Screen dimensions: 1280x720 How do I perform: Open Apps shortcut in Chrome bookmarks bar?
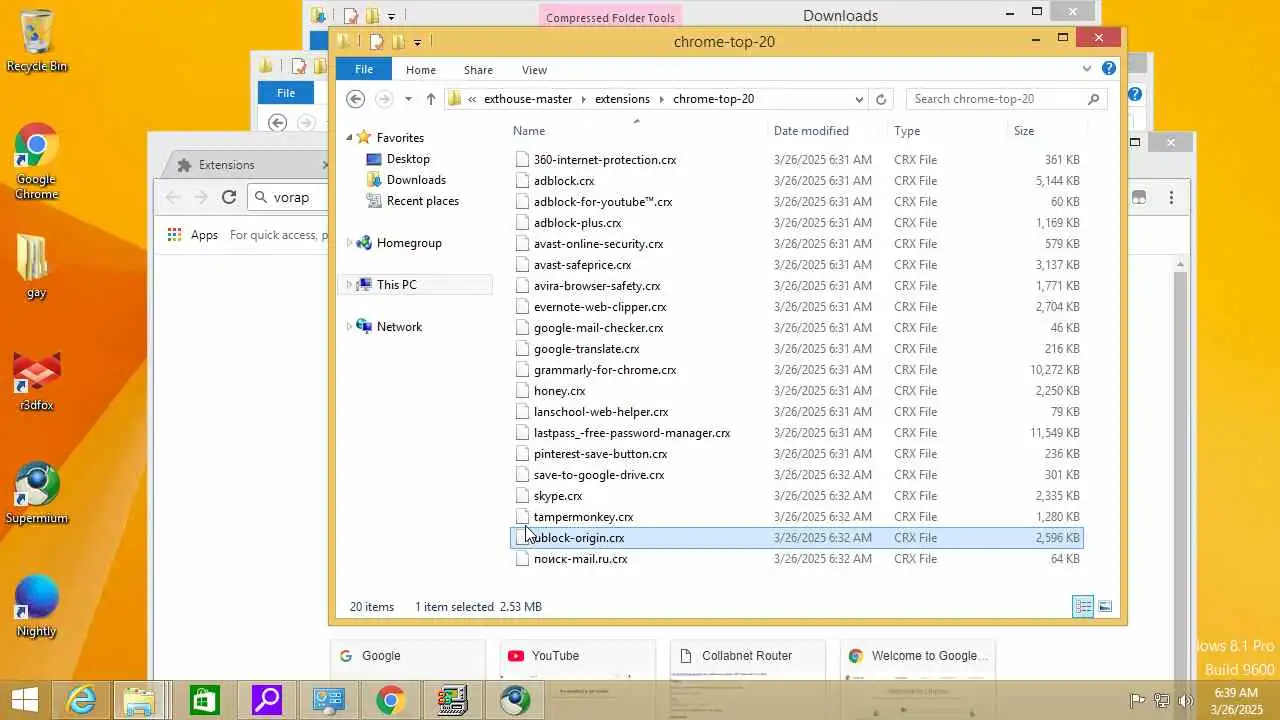tap(193, 235)
